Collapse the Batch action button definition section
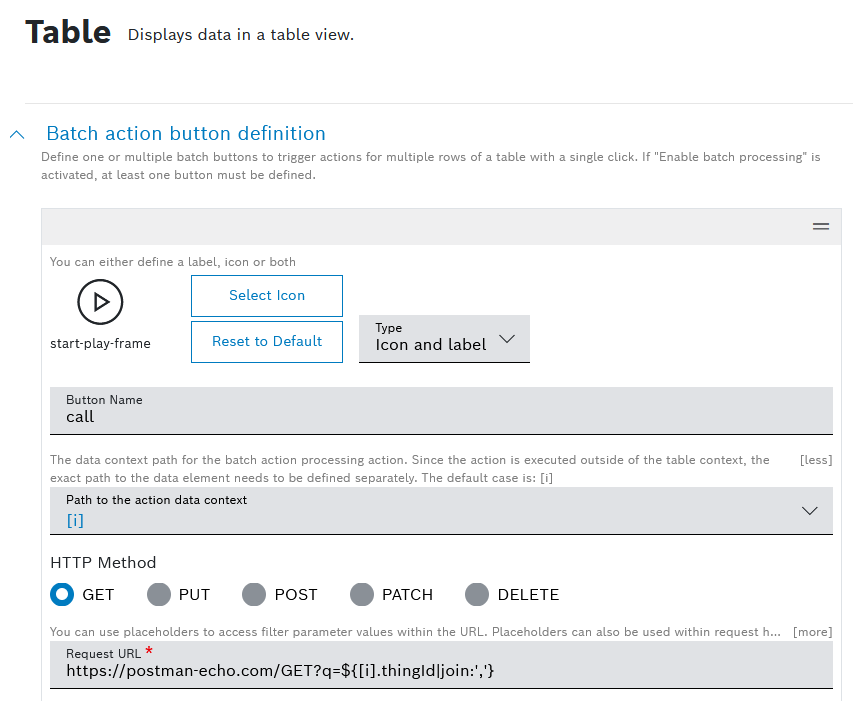 coord(17,134)
